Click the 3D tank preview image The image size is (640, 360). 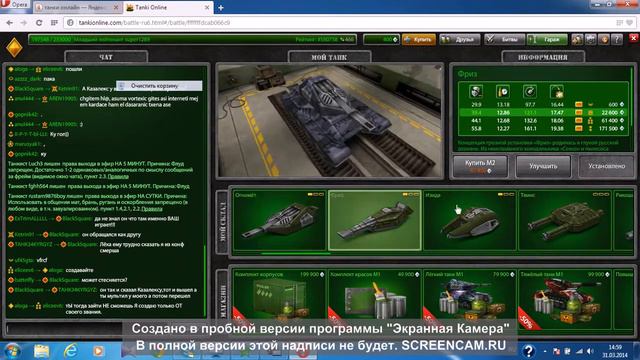pos(330,120)
